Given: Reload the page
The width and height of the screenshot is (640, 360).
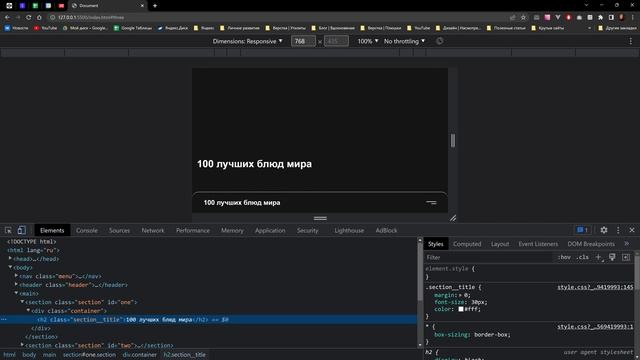Looking at the screenshot, I should pyautogui.click(x=29, y=18).
